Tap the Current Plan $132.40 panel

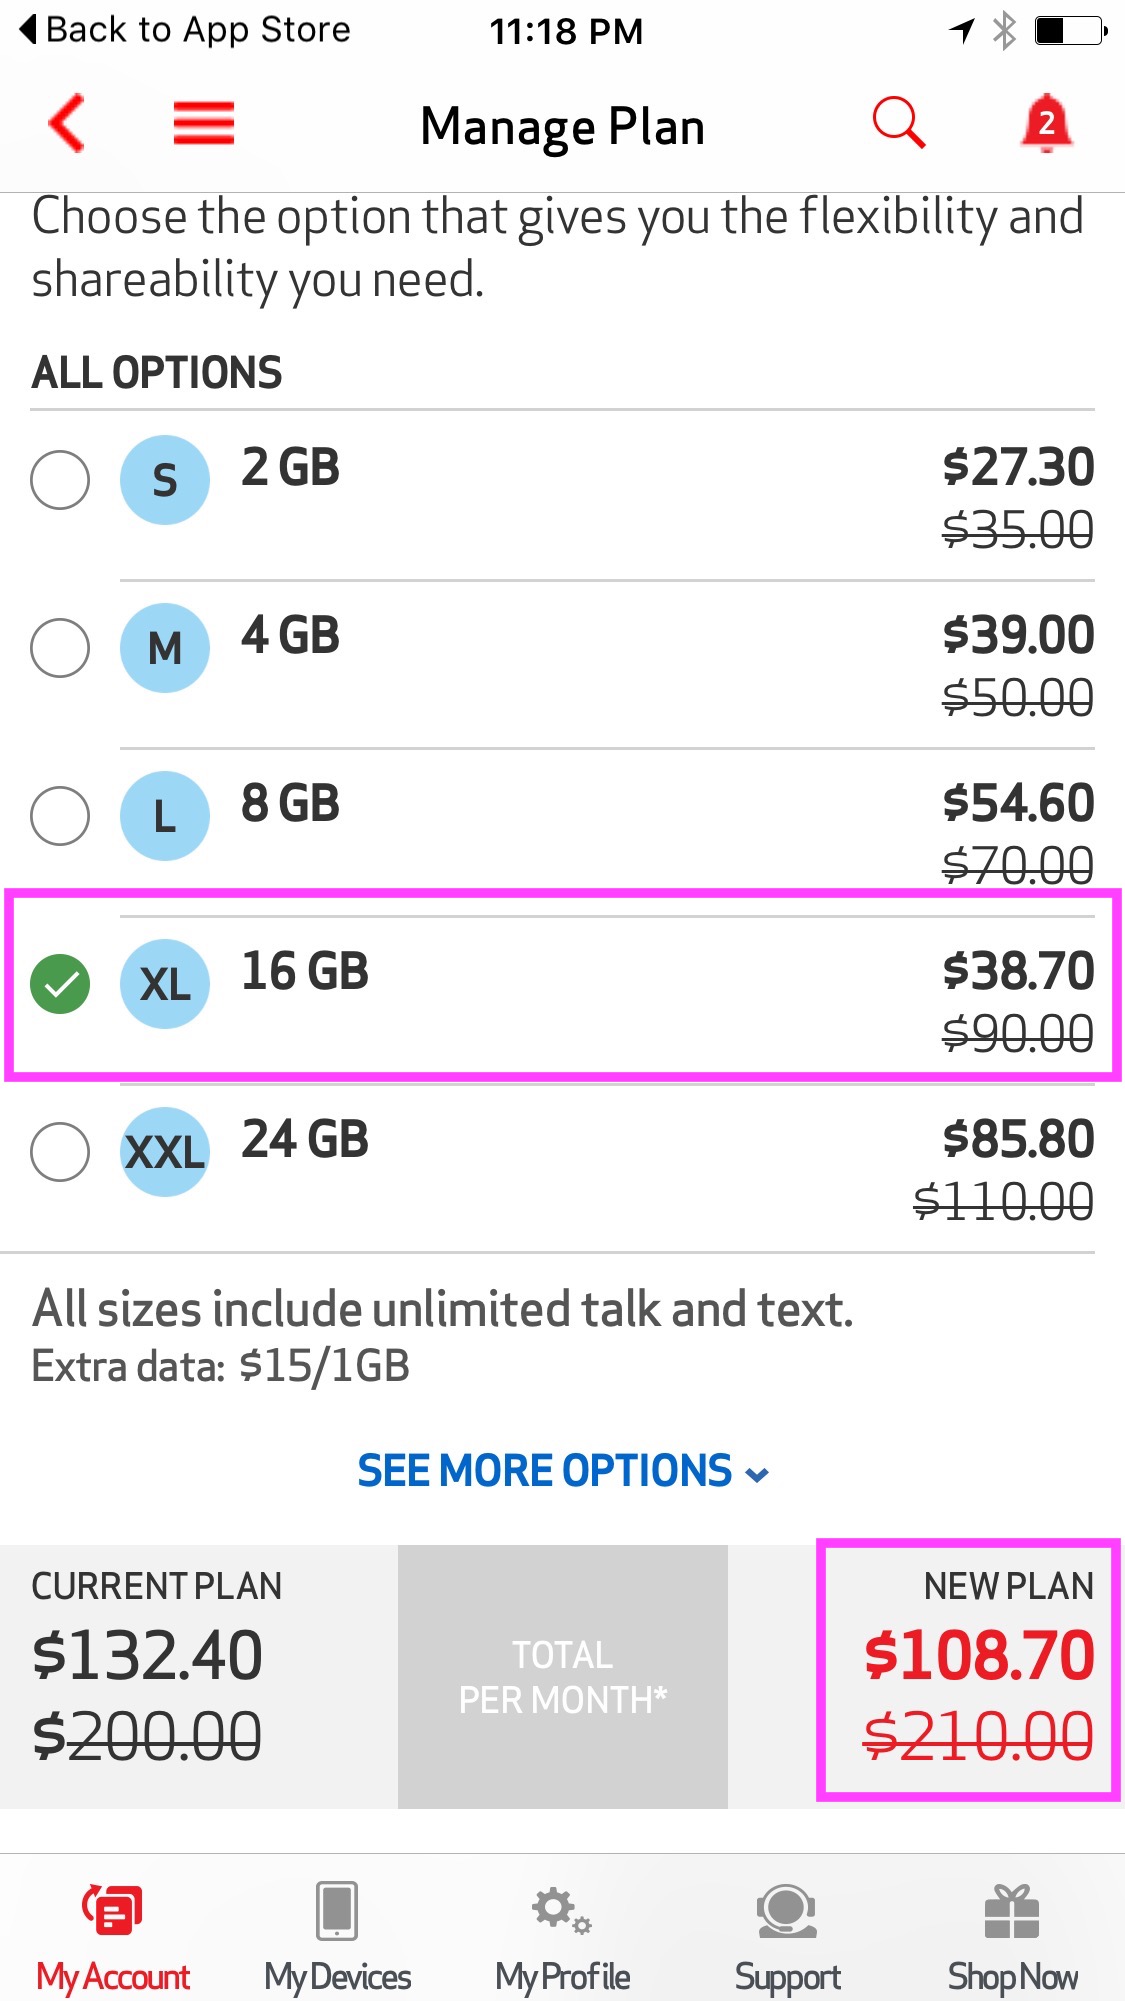click(199, 1677)
